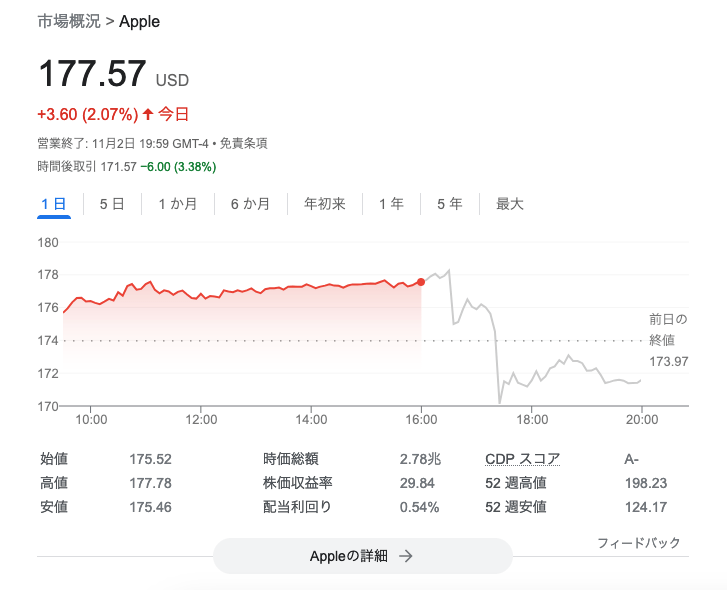727x590 pixels.
Task: Select the 1年 range tab
Action: 391,204
